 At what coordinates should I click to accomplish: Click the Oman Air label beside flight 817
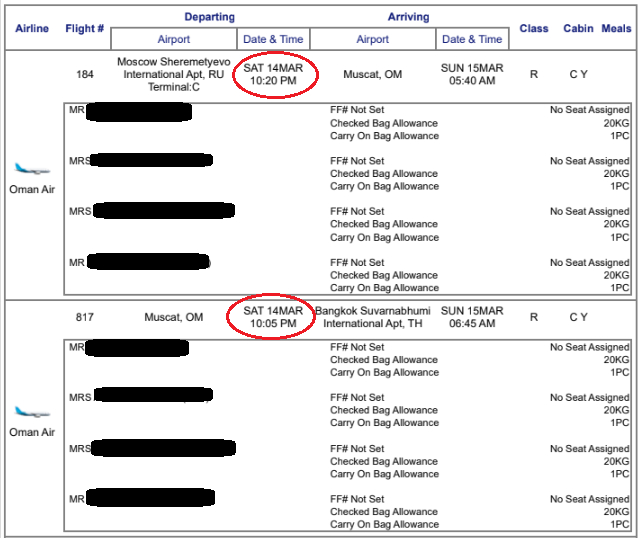pos(32,433)
